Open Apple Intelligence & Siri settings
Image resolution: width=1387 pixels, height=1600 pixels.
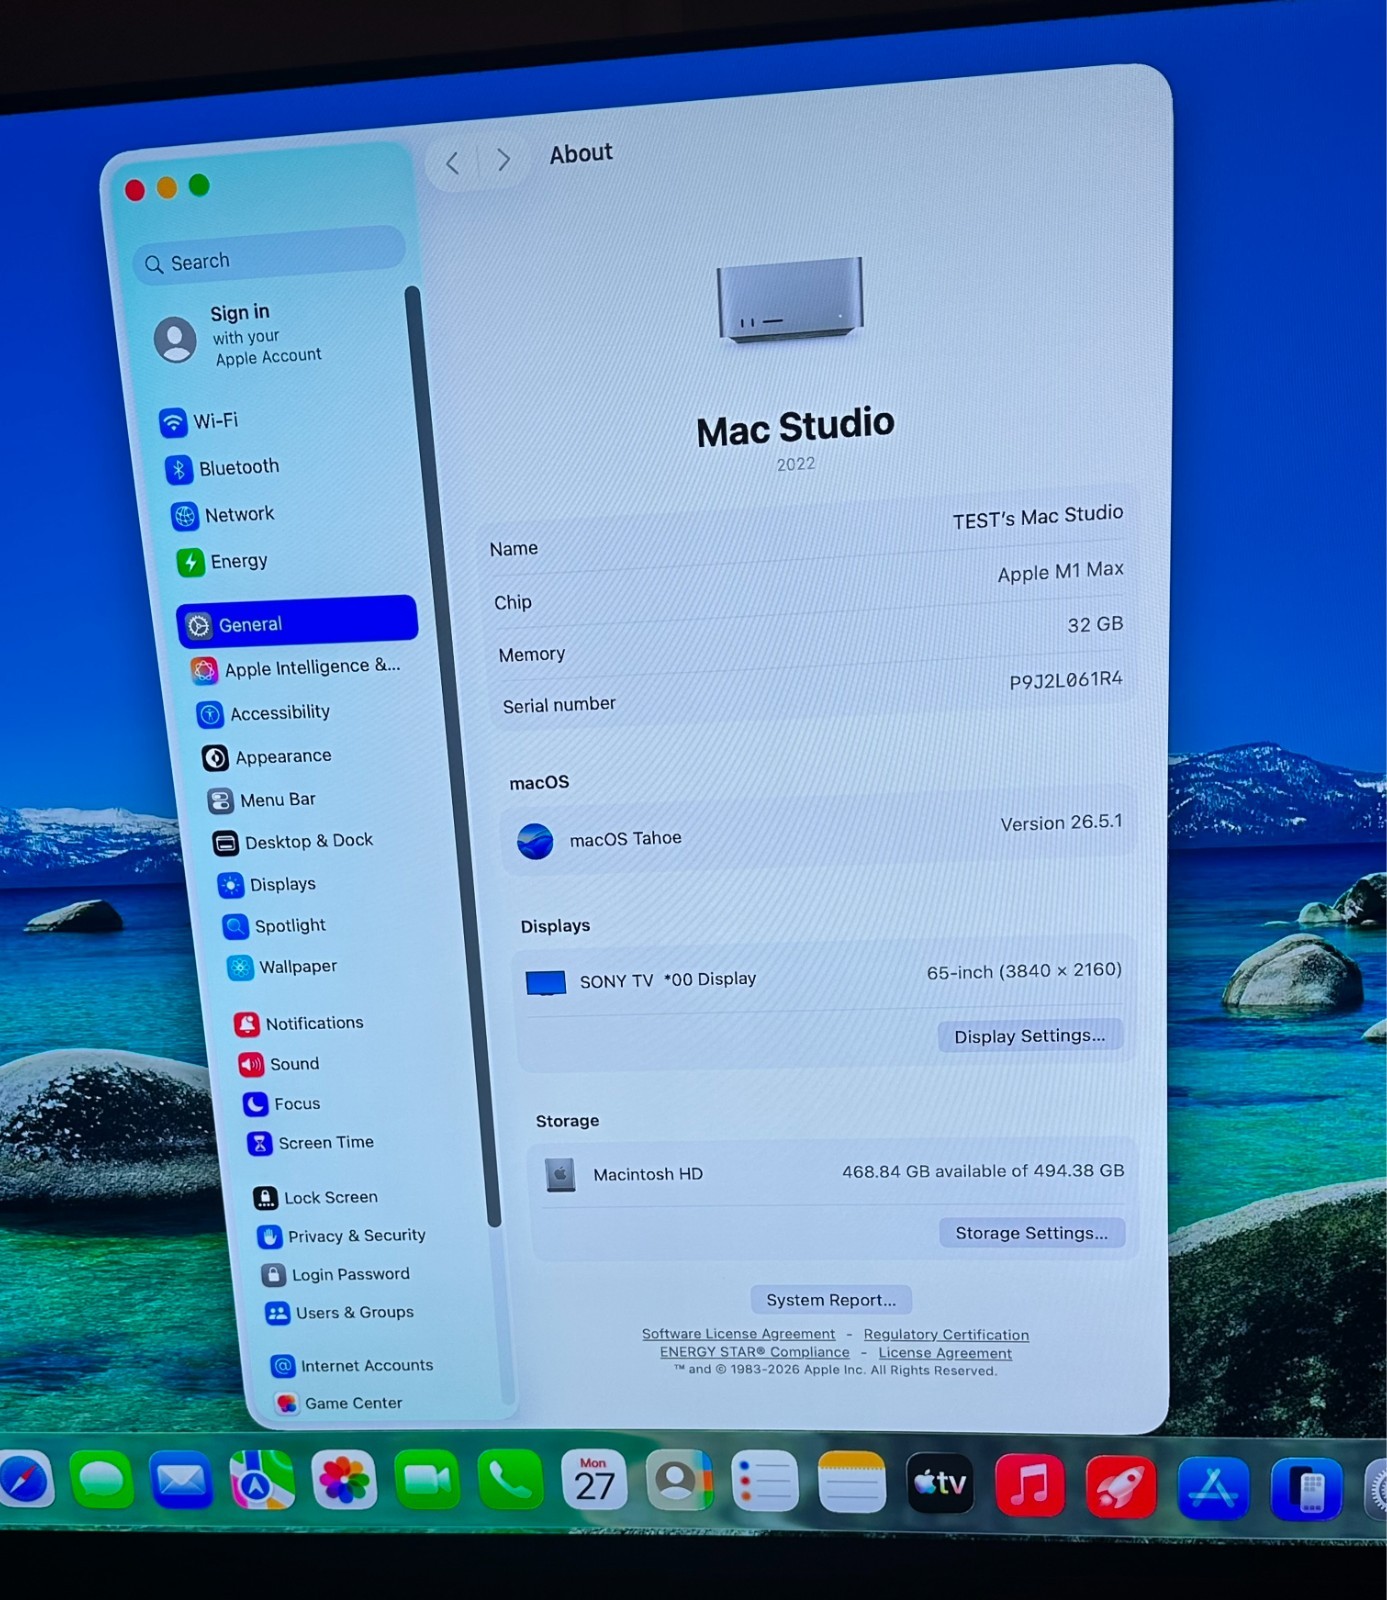(296, 667)
